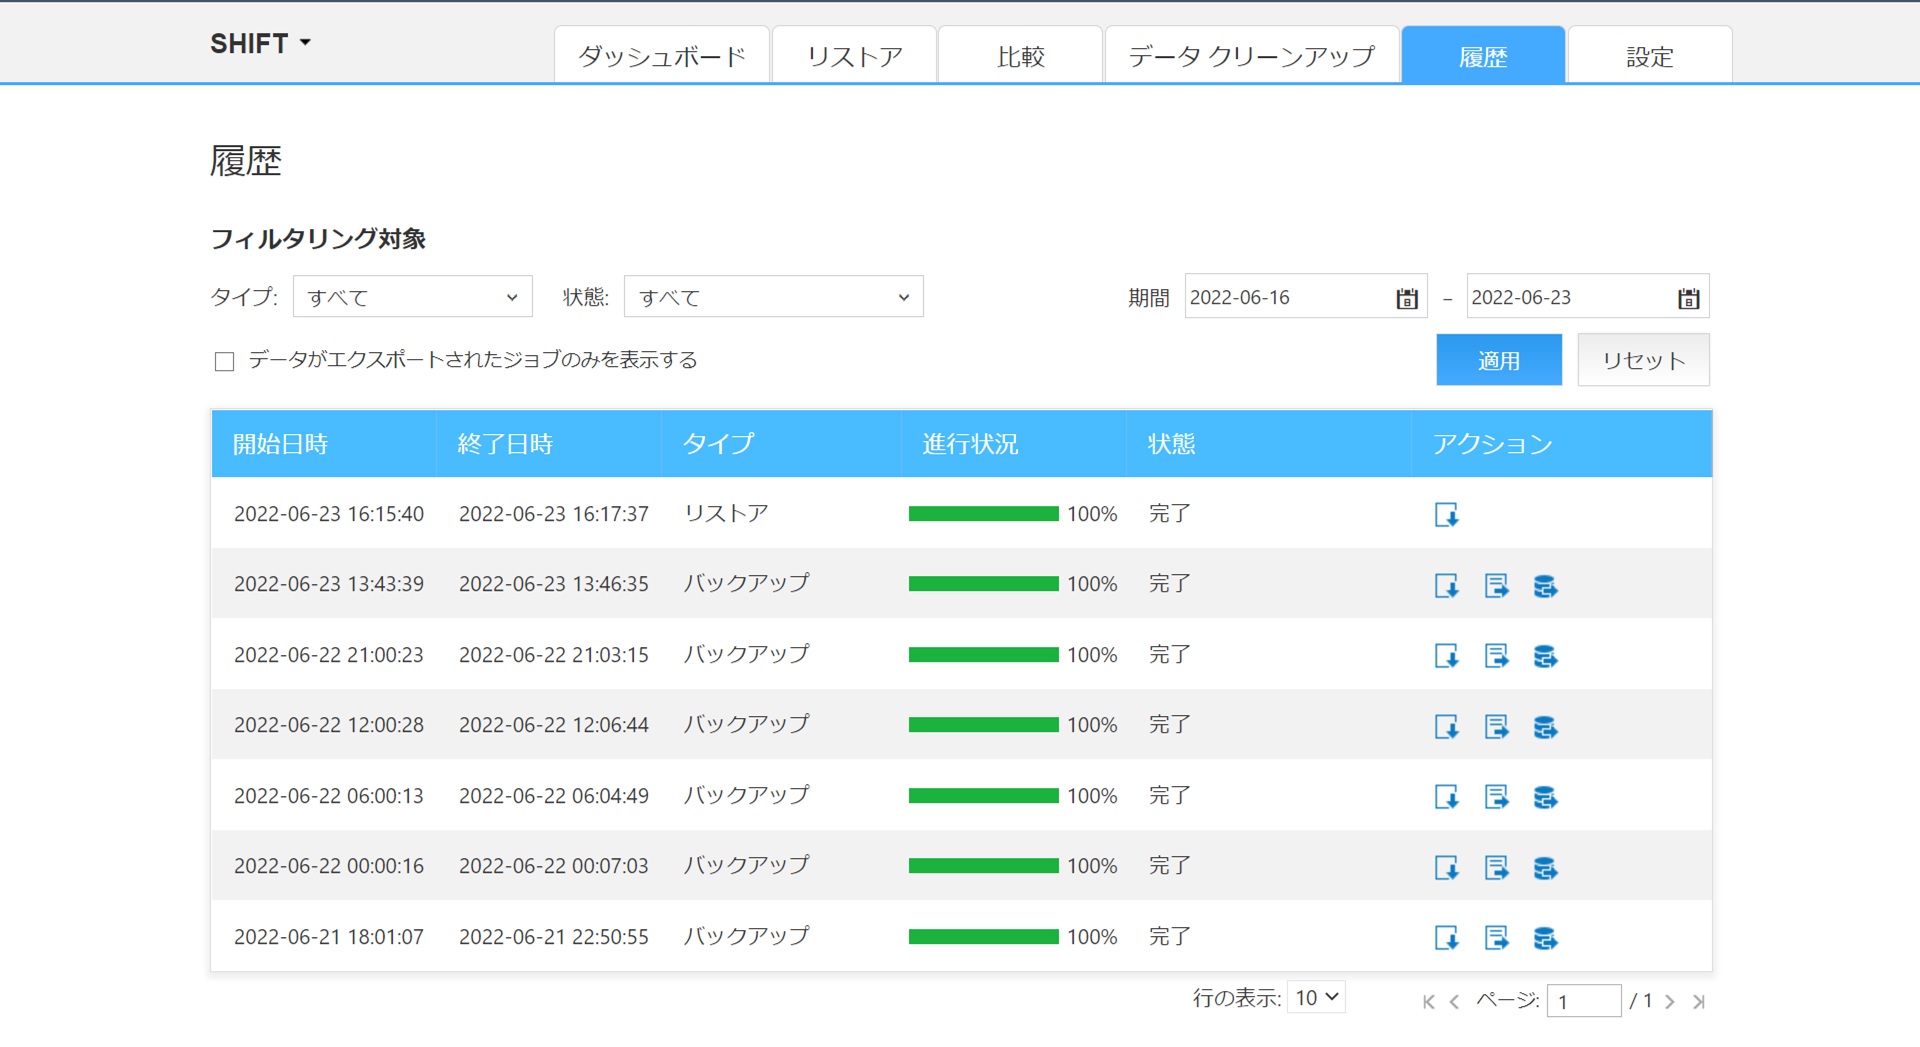Click the リストア type cell in first row
Viewport: 1920px width, 1047px height.
point(726,514)
